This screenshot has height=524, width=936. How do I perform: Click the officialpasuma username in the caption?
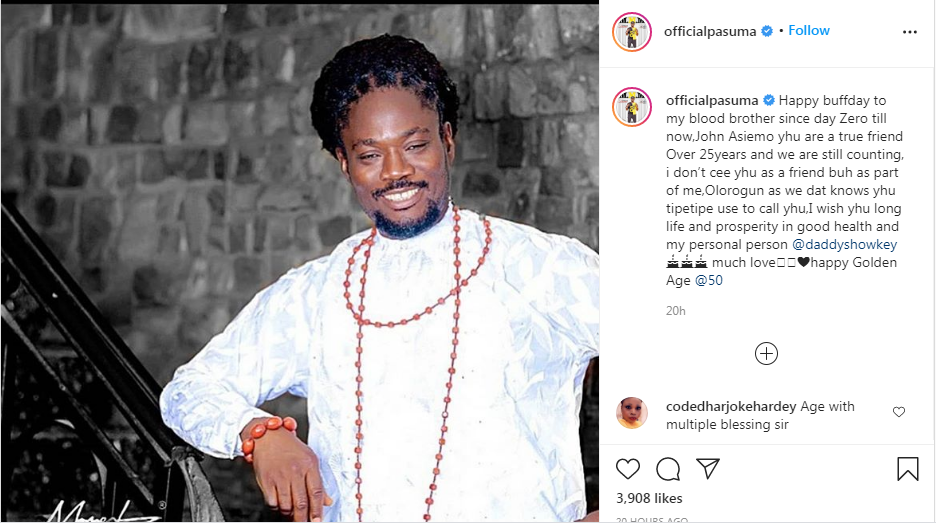click(713, 100)
